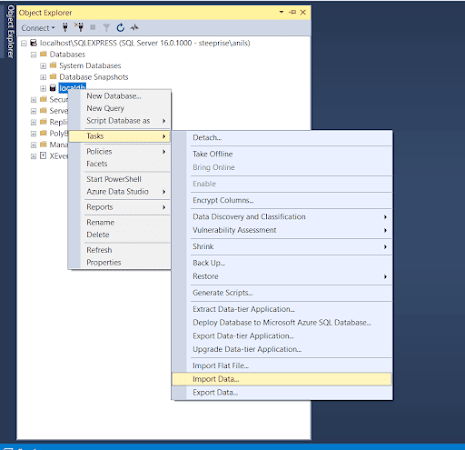Toggle the Object Explorer auto-hide pin
The width and height of the screenshot is (465, 450).
pyautogui.click(x=292, y=12)
